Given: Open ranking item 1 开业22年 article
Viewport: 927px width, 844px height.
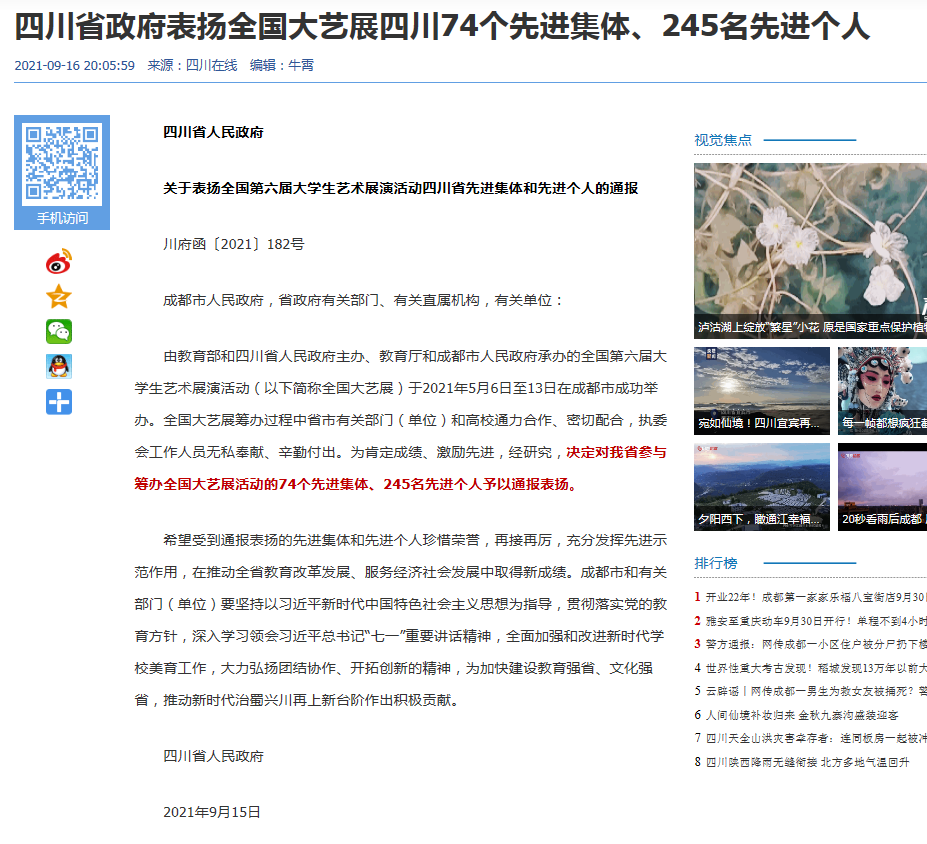Looking at the screenshot, I should [814, 597].
